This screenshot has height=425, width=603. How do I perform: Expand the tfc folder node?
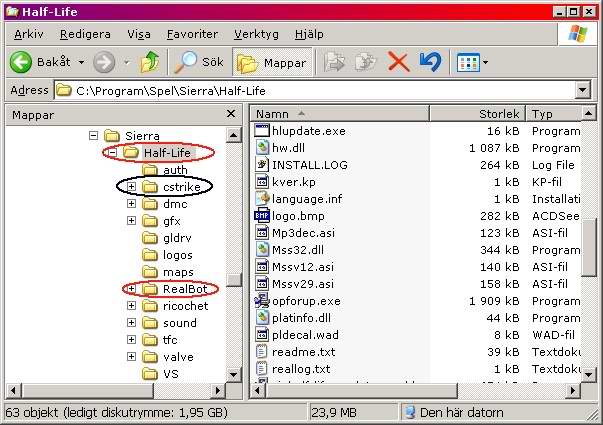132,340
